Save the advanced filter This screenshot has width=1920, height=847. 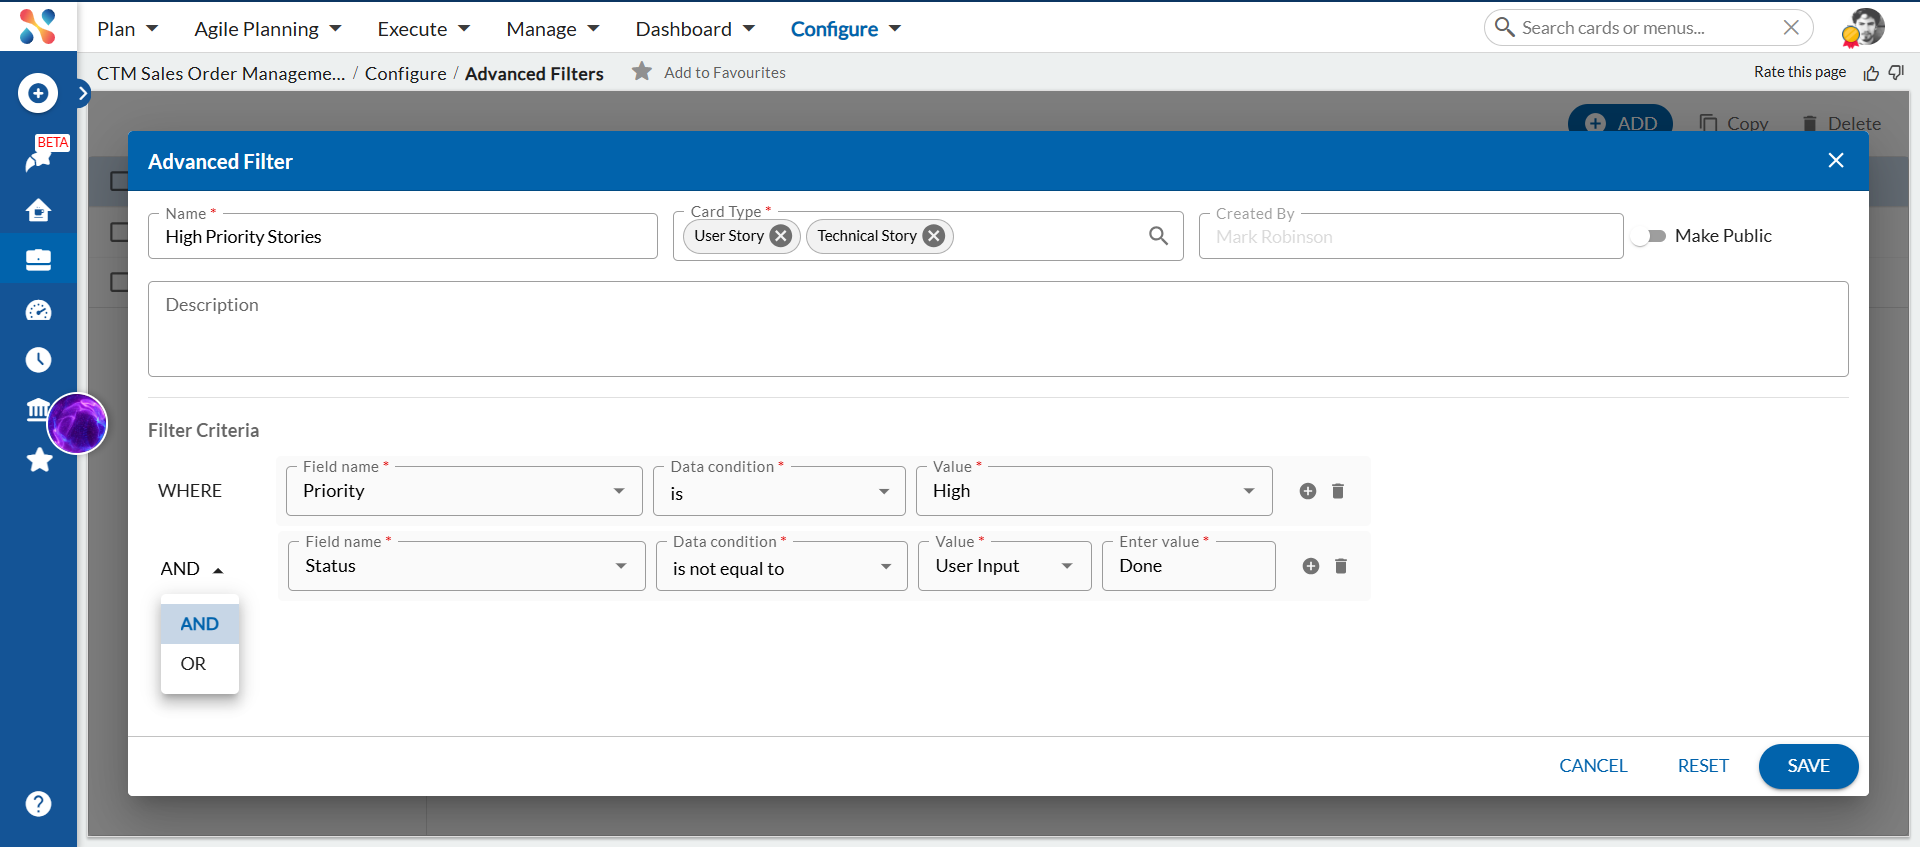coord(1808,766)
